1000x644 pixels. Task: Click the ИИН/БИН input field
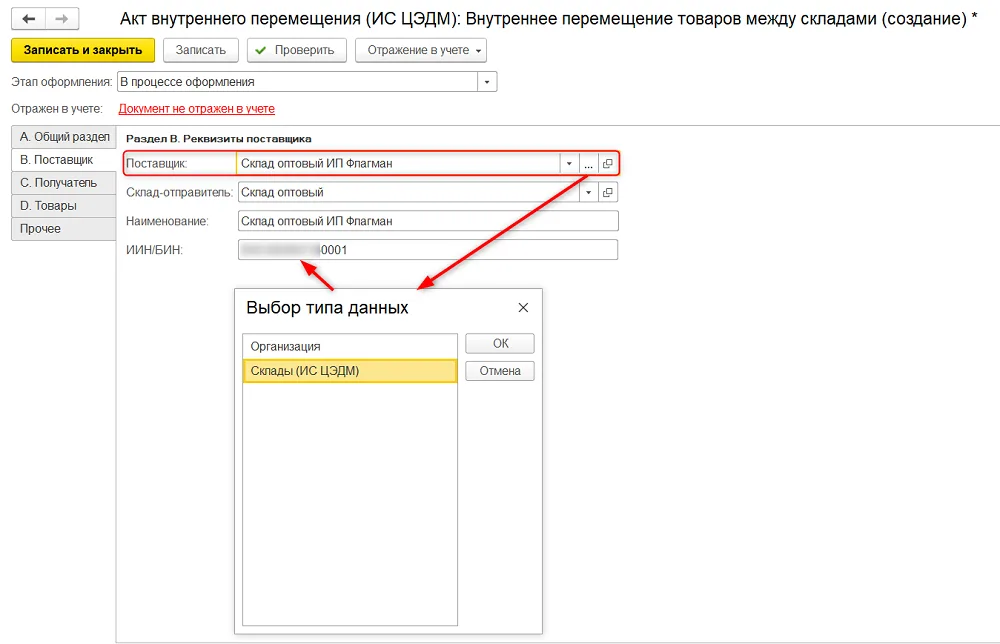[x=428, y=250]
